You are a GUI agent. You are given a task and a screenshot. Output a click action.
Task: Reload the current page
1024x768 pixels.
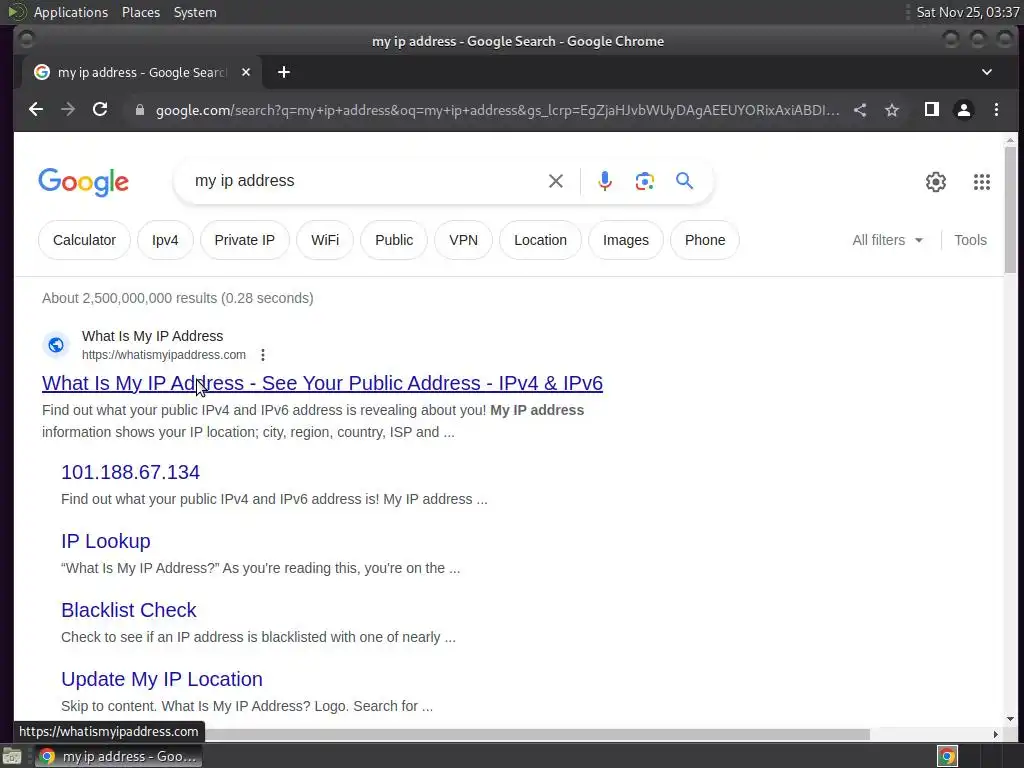(x=100, y=110)
